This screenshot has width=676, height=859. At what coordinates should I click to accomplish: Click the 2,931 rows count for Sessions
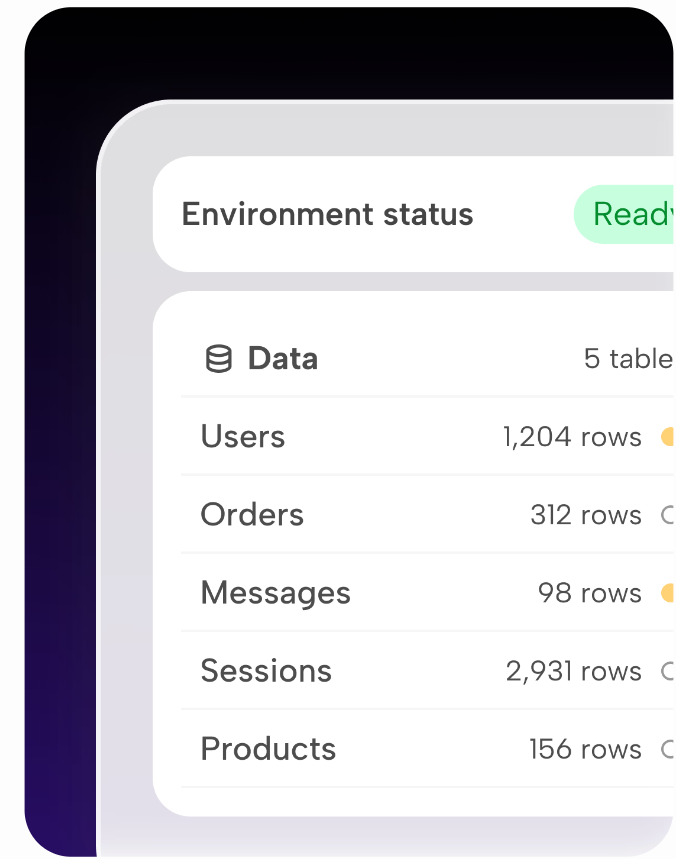(572, 670)
